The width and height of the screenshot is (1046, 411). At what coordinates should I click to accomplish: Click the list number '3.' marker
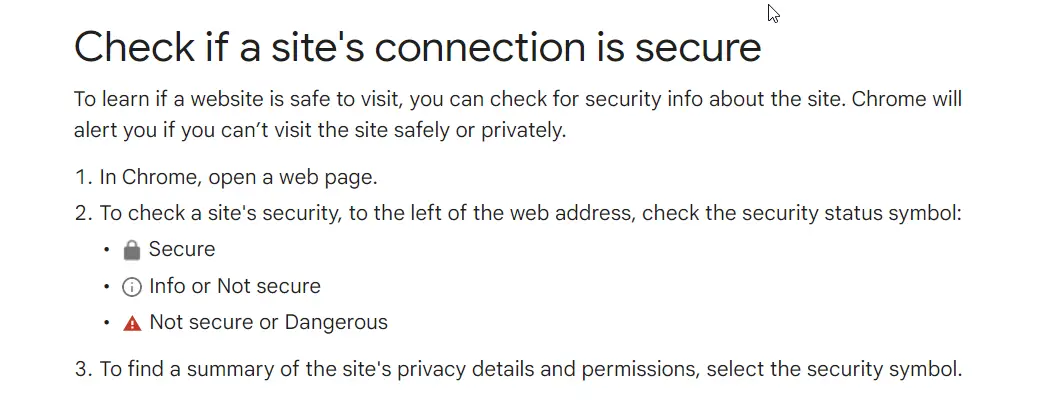(x=82, y=369)
